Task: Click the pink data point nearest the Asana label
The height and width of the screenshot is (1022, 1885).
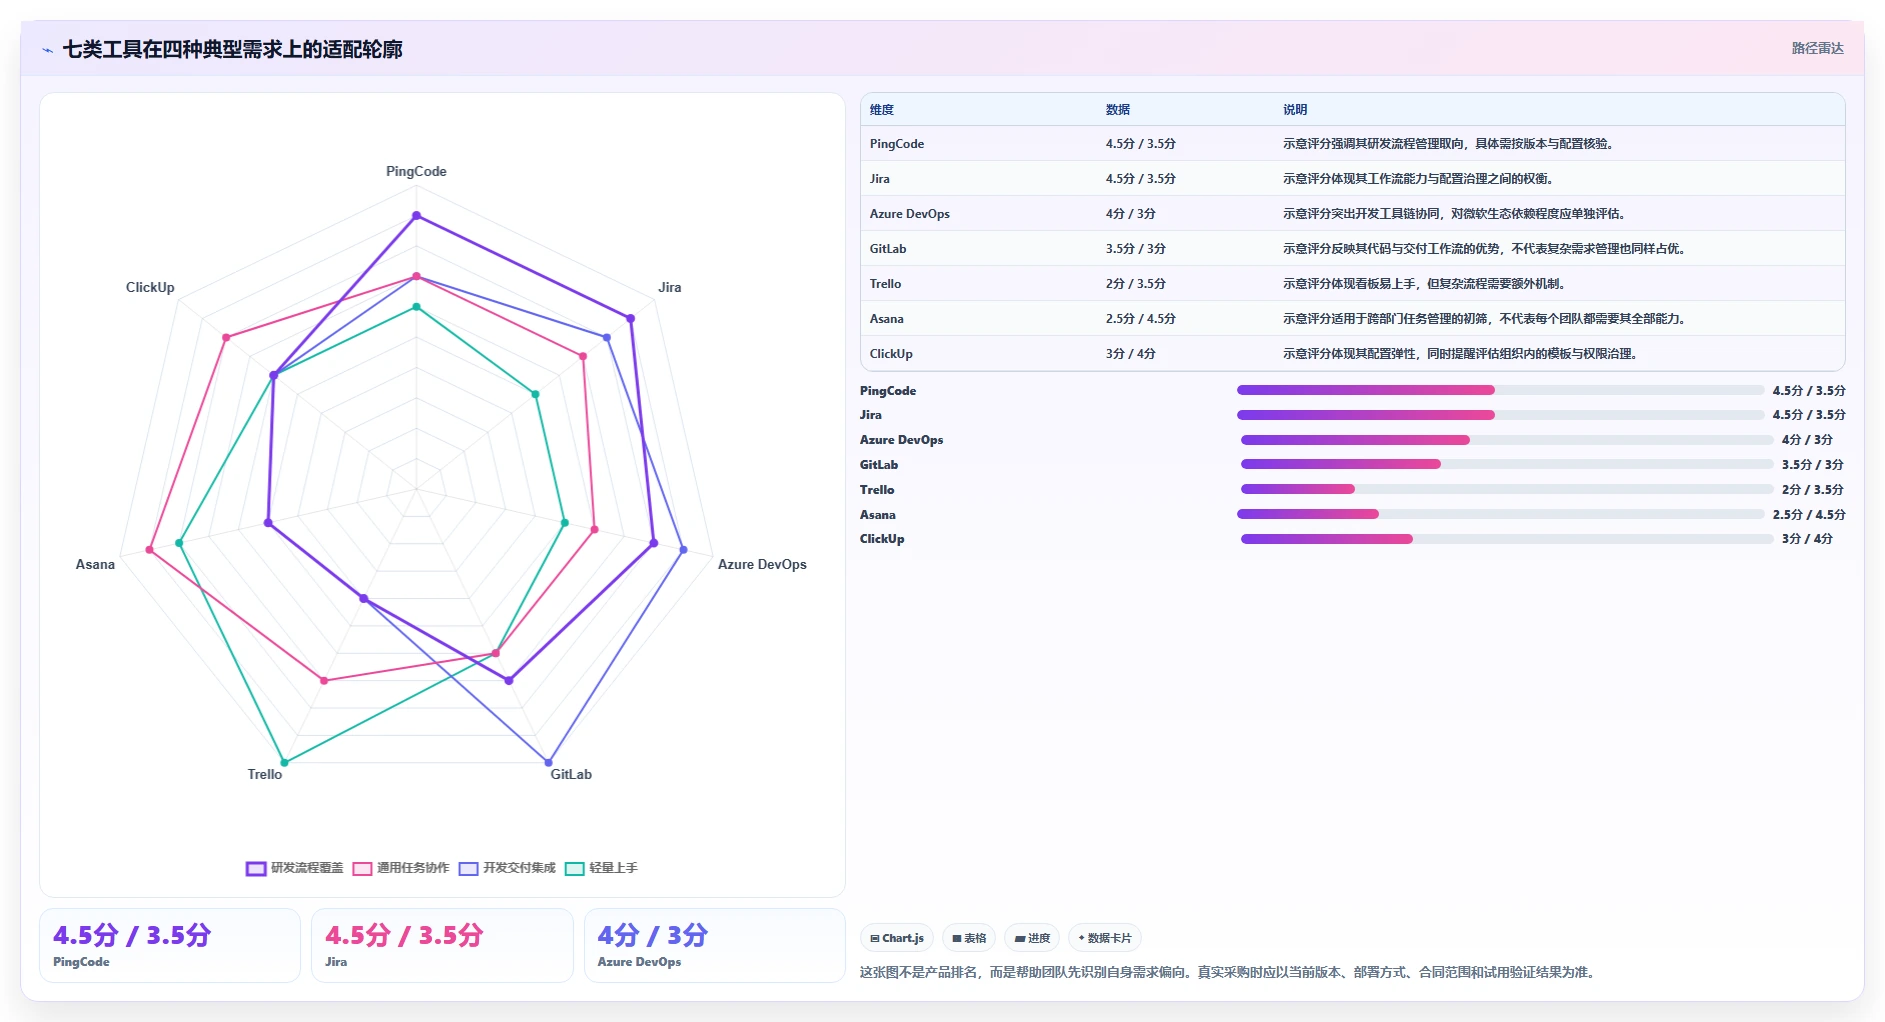Action: 150,550
